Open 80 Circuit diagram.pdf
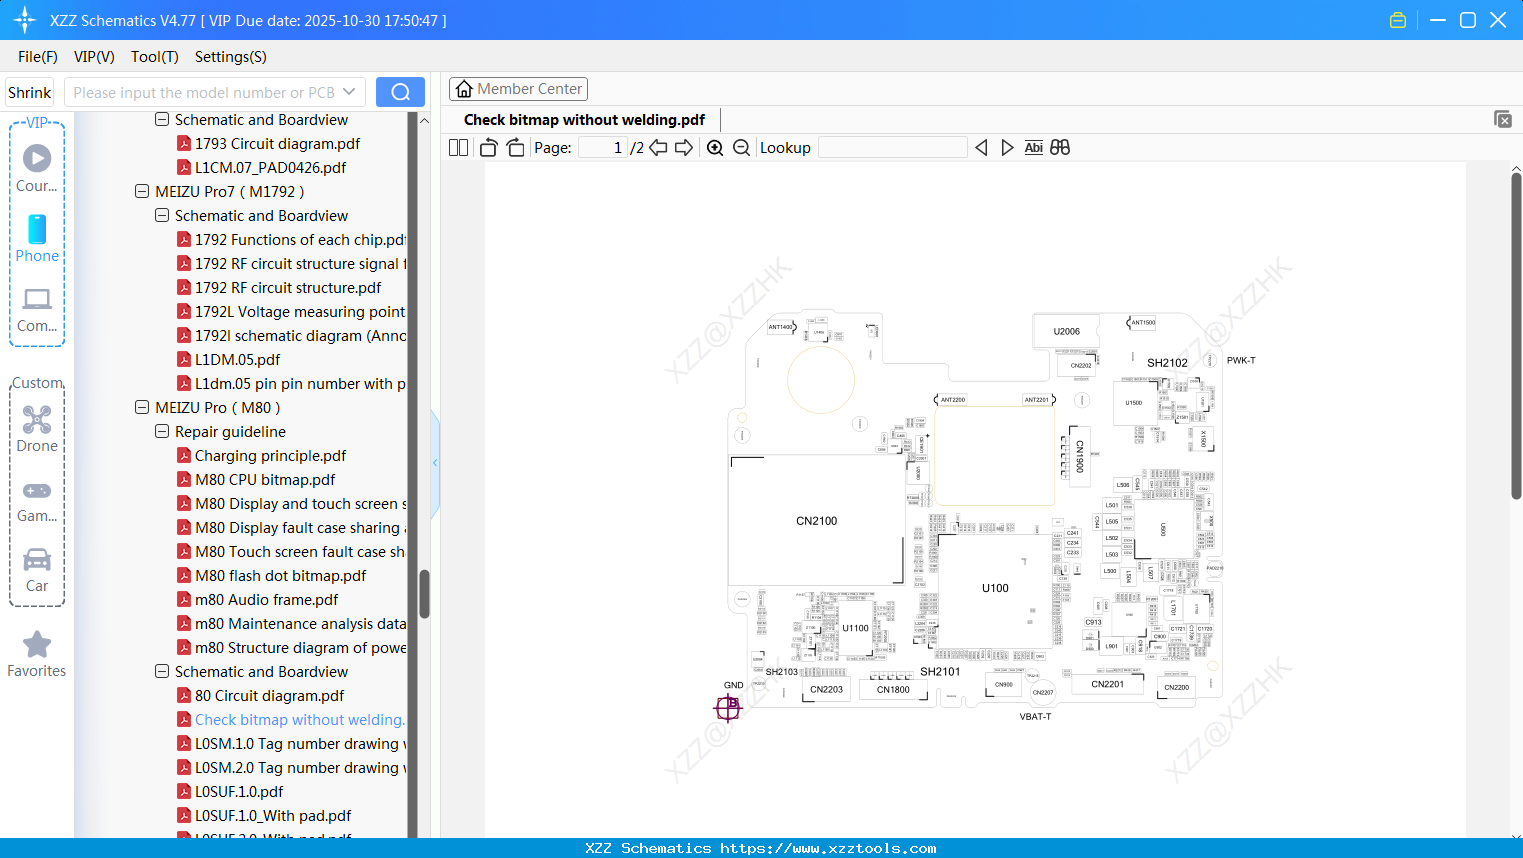The width and height of the screenshot is (1523, 858). [x=269, y=695]
